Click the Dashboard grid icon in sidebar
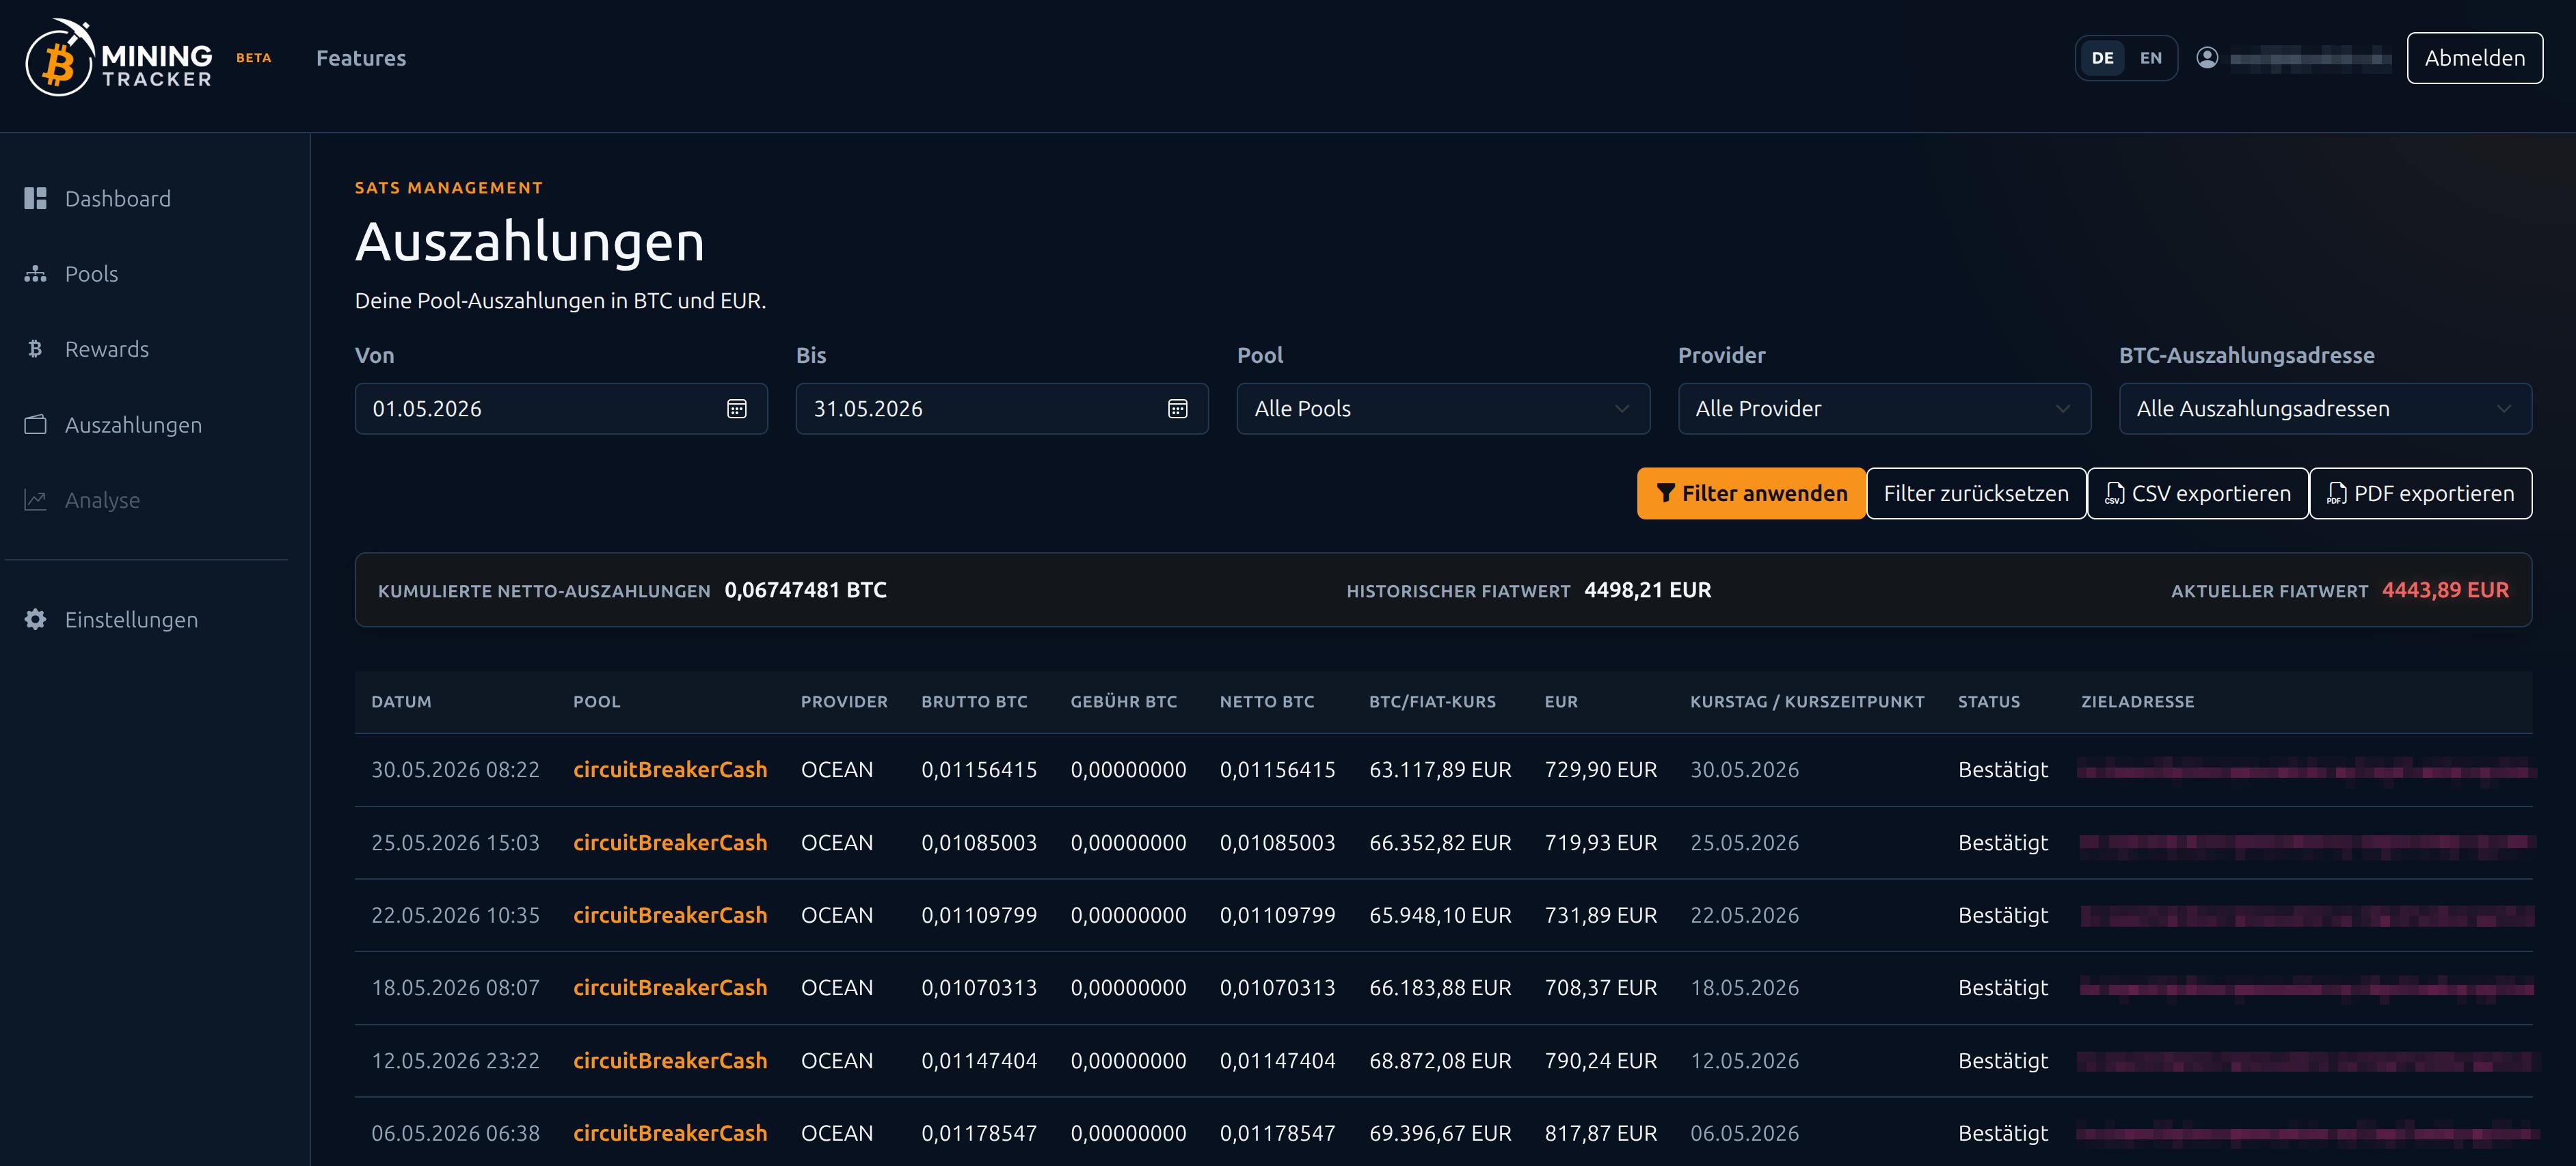The height and width of the screenshot is (1166, 2576). [x=36, y=198]
